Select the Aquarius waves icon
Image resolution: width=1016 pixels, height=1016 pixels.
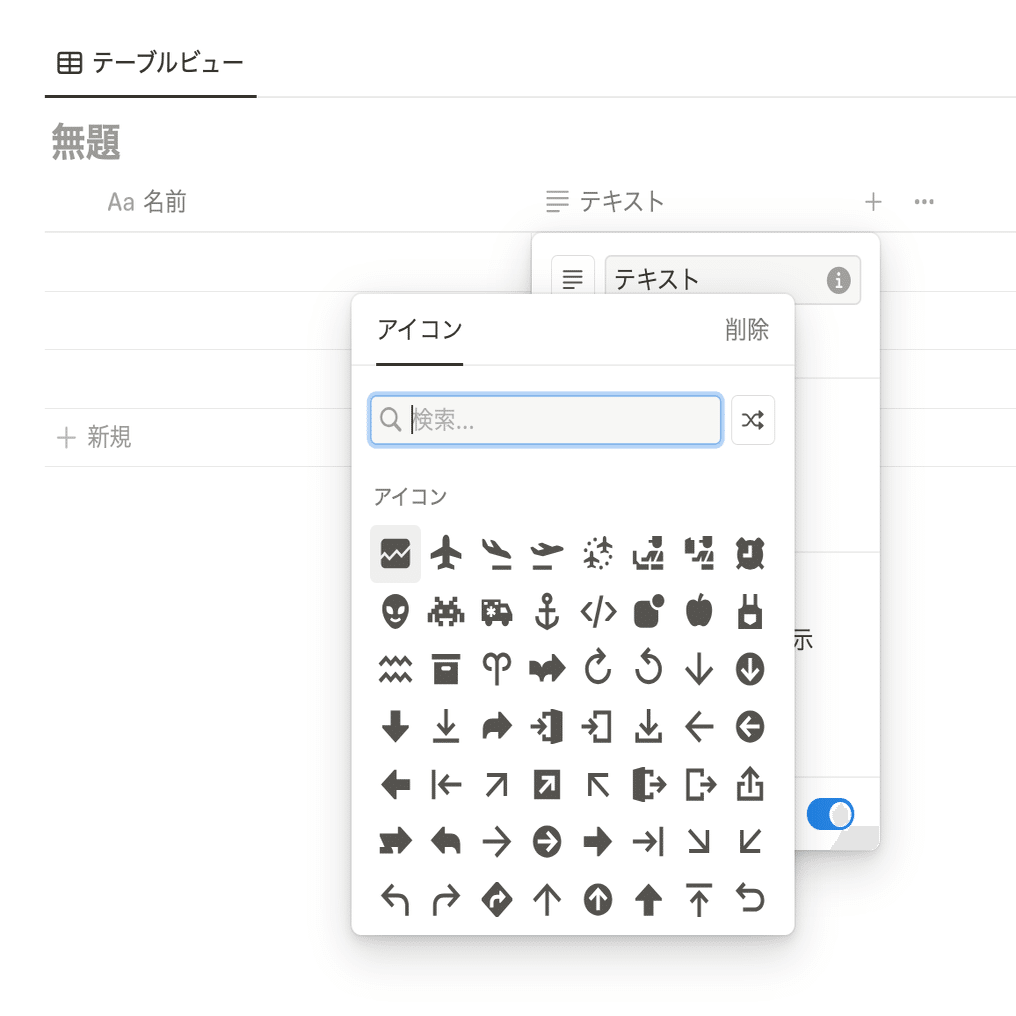coord(395,669)
